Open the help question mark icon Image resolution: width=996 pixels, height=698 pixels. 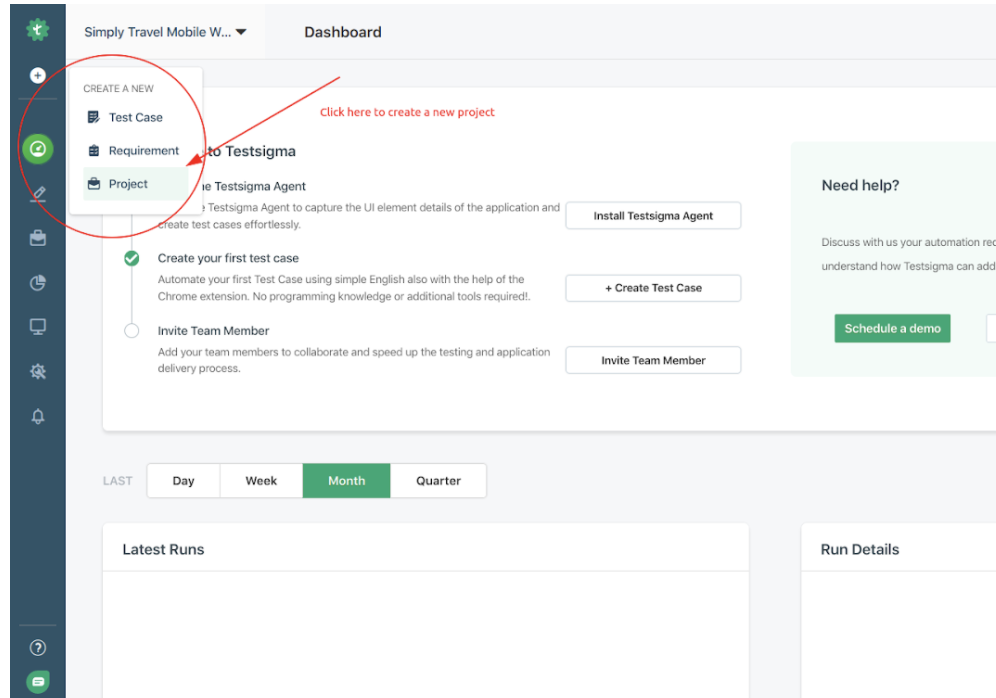pyautogui.click(x=38, y=648)
